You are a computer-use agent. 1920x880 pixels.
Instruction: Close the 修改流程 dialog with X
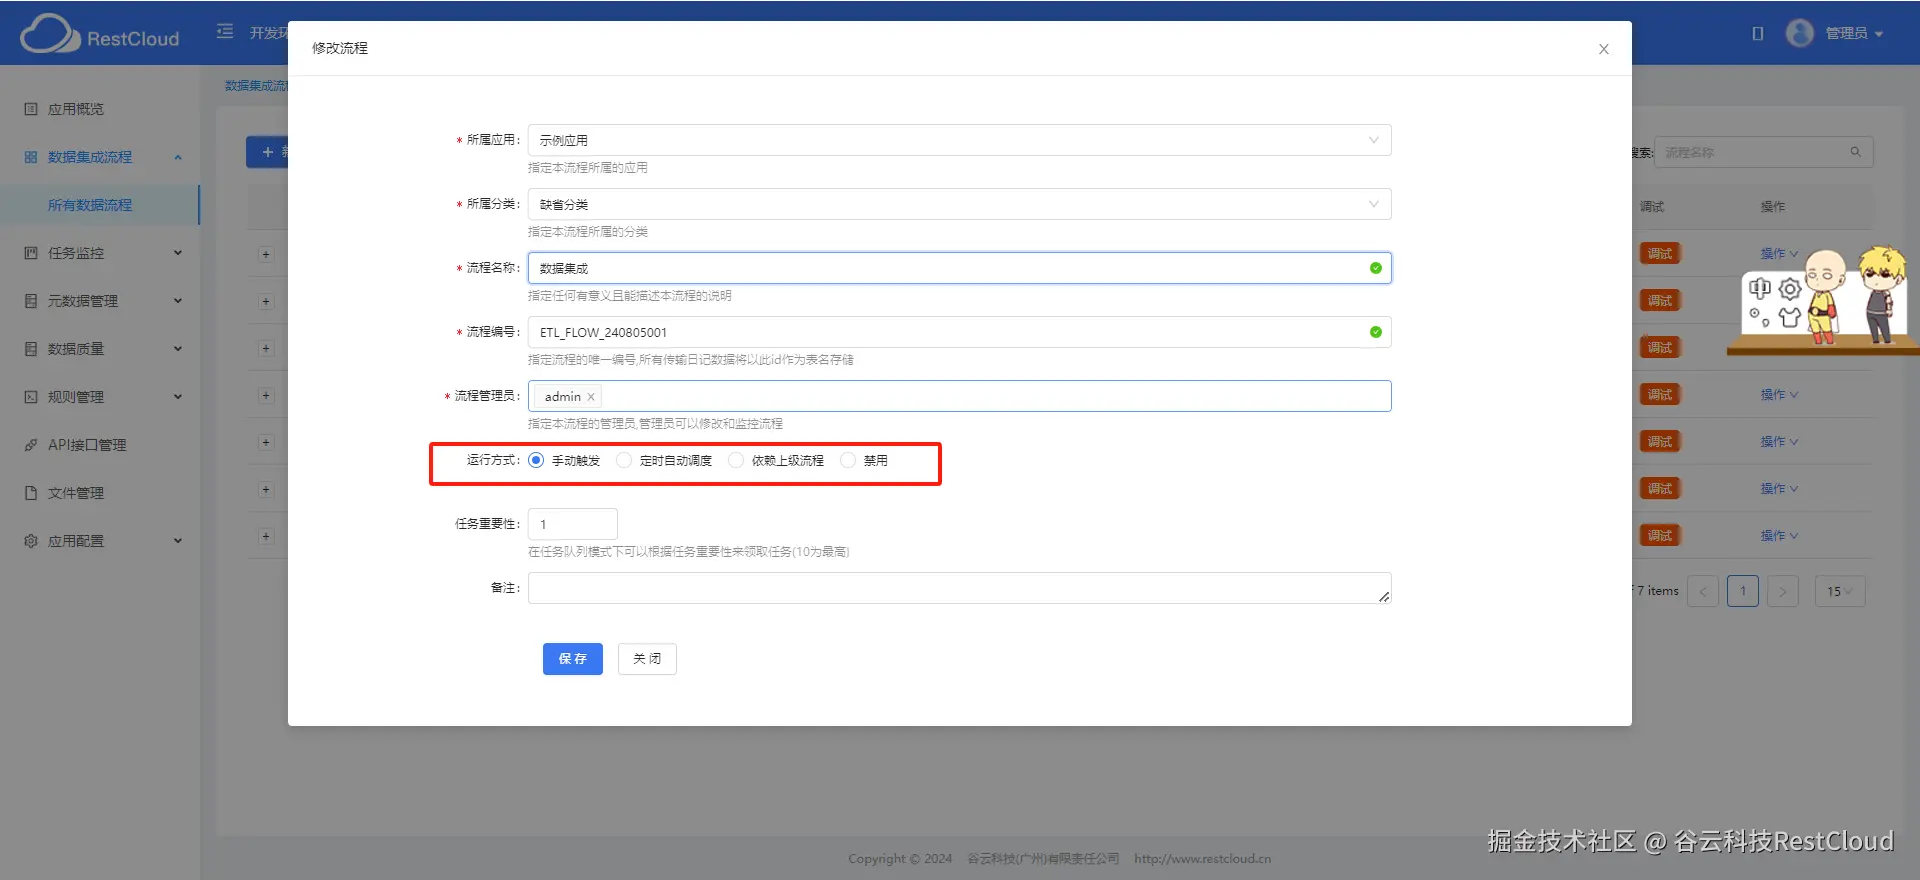pos(1603,49)
